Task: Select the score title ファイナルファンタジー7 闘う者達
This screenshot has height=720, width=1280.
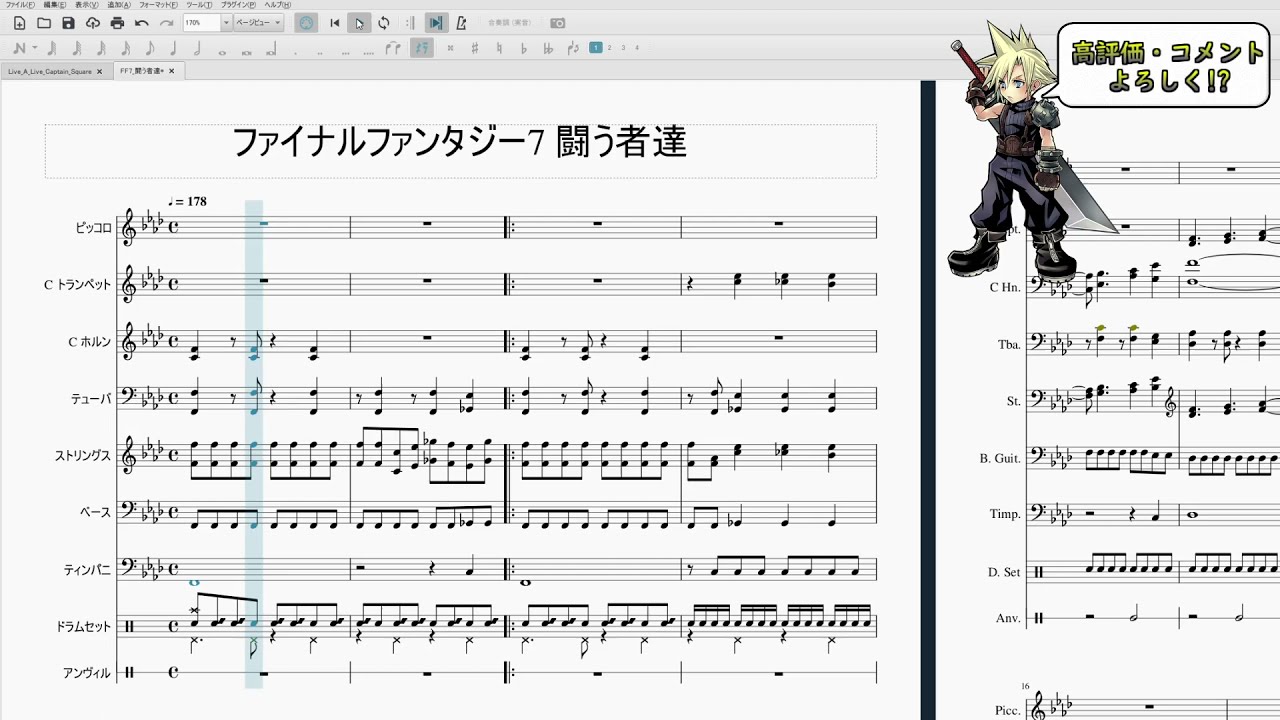Action: (460, 142)
